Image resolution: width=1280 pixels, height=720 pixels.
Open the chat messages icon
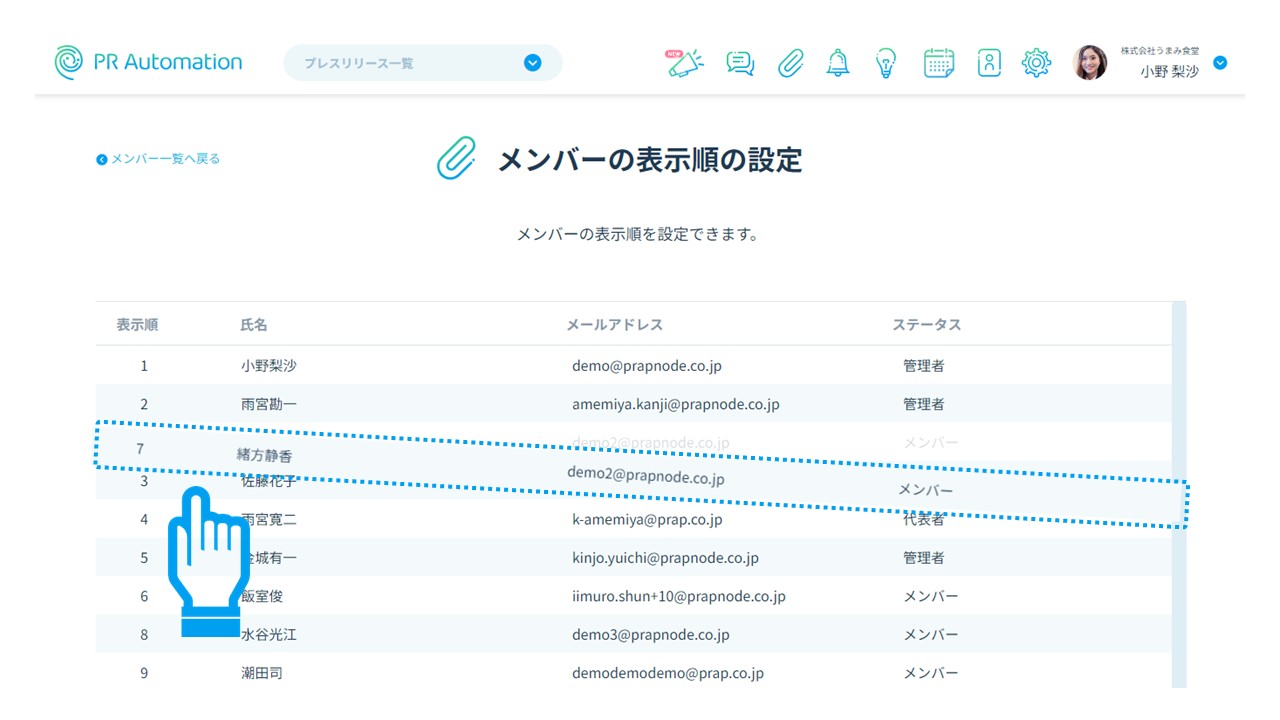(x=740, y=63)
